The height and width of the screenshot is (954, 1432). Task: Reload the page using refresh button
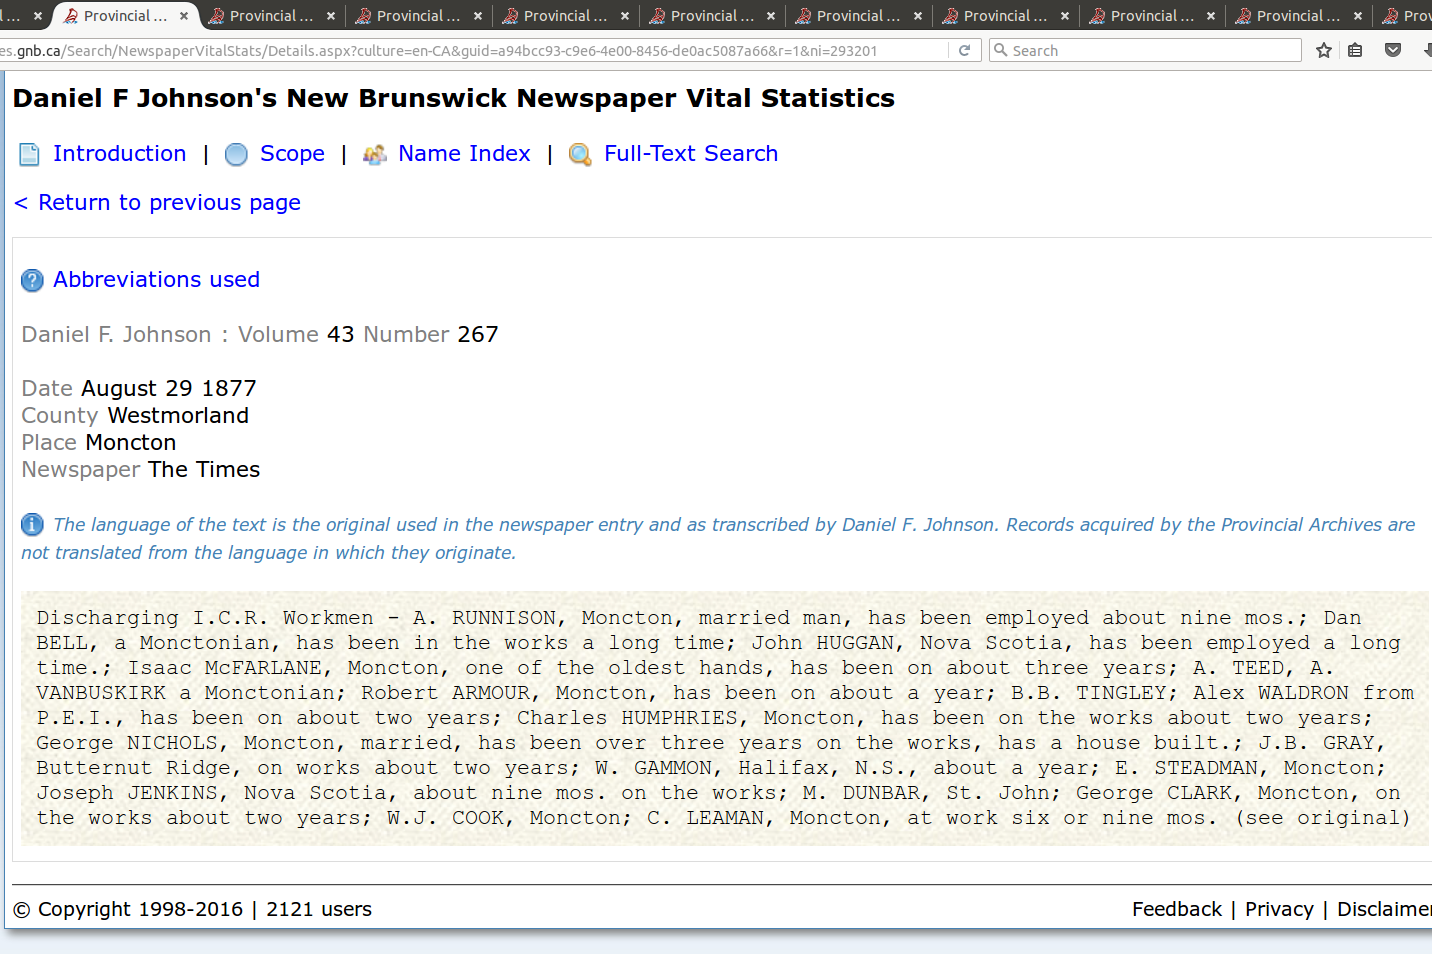click(964, 50)
